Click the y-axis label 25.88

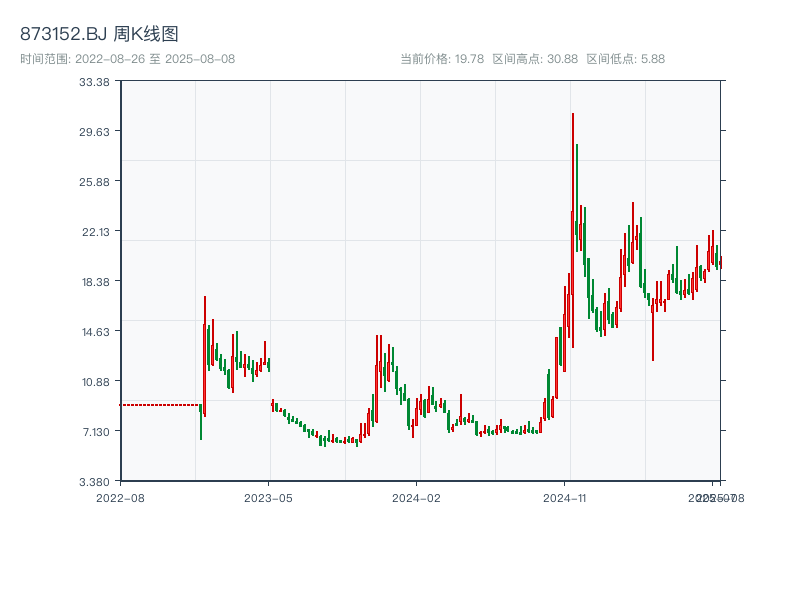tap(94, 182)
